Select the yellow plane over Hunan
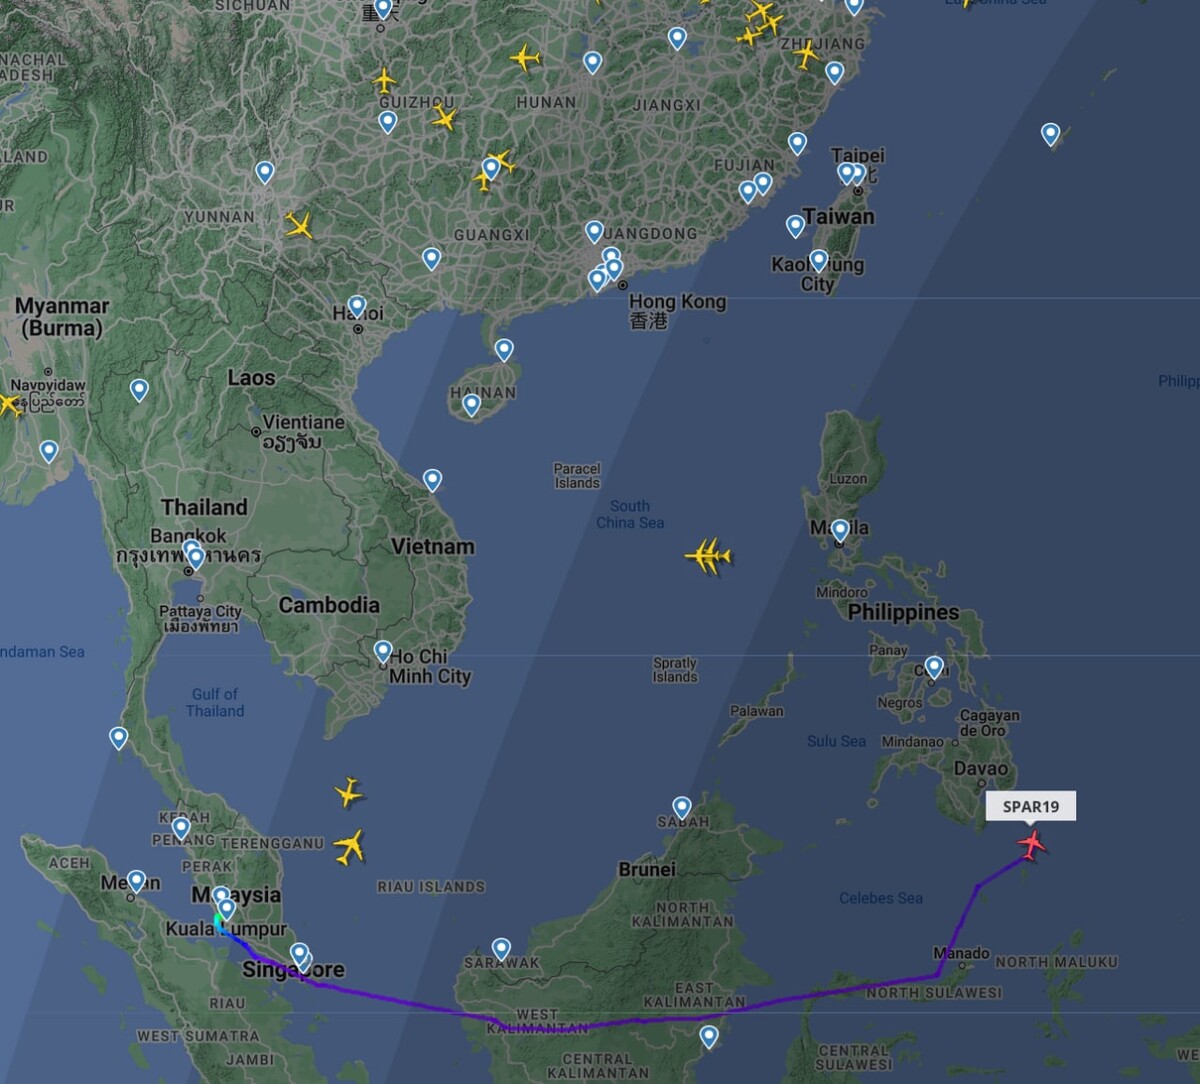Image resolution: width=1200 pixels, height=1084 pixels. (525, 58)
